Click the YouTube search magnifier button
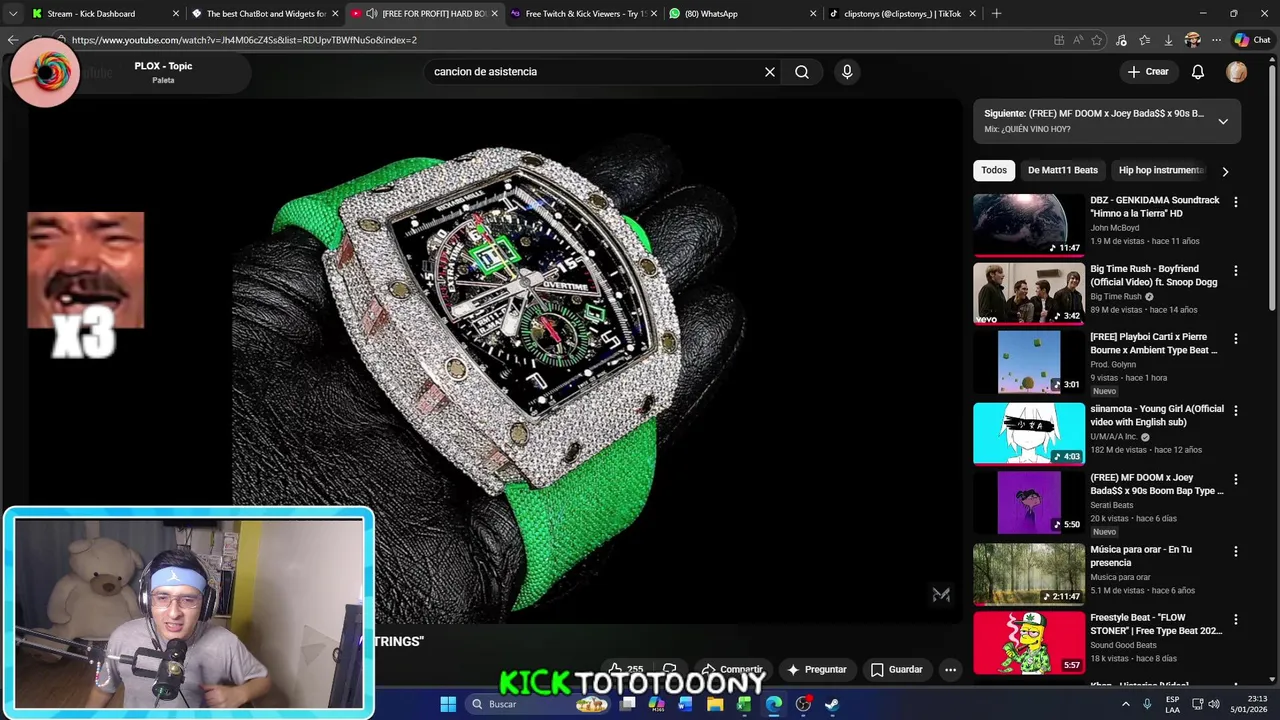The image size is (1280, 720). point(802,72)
